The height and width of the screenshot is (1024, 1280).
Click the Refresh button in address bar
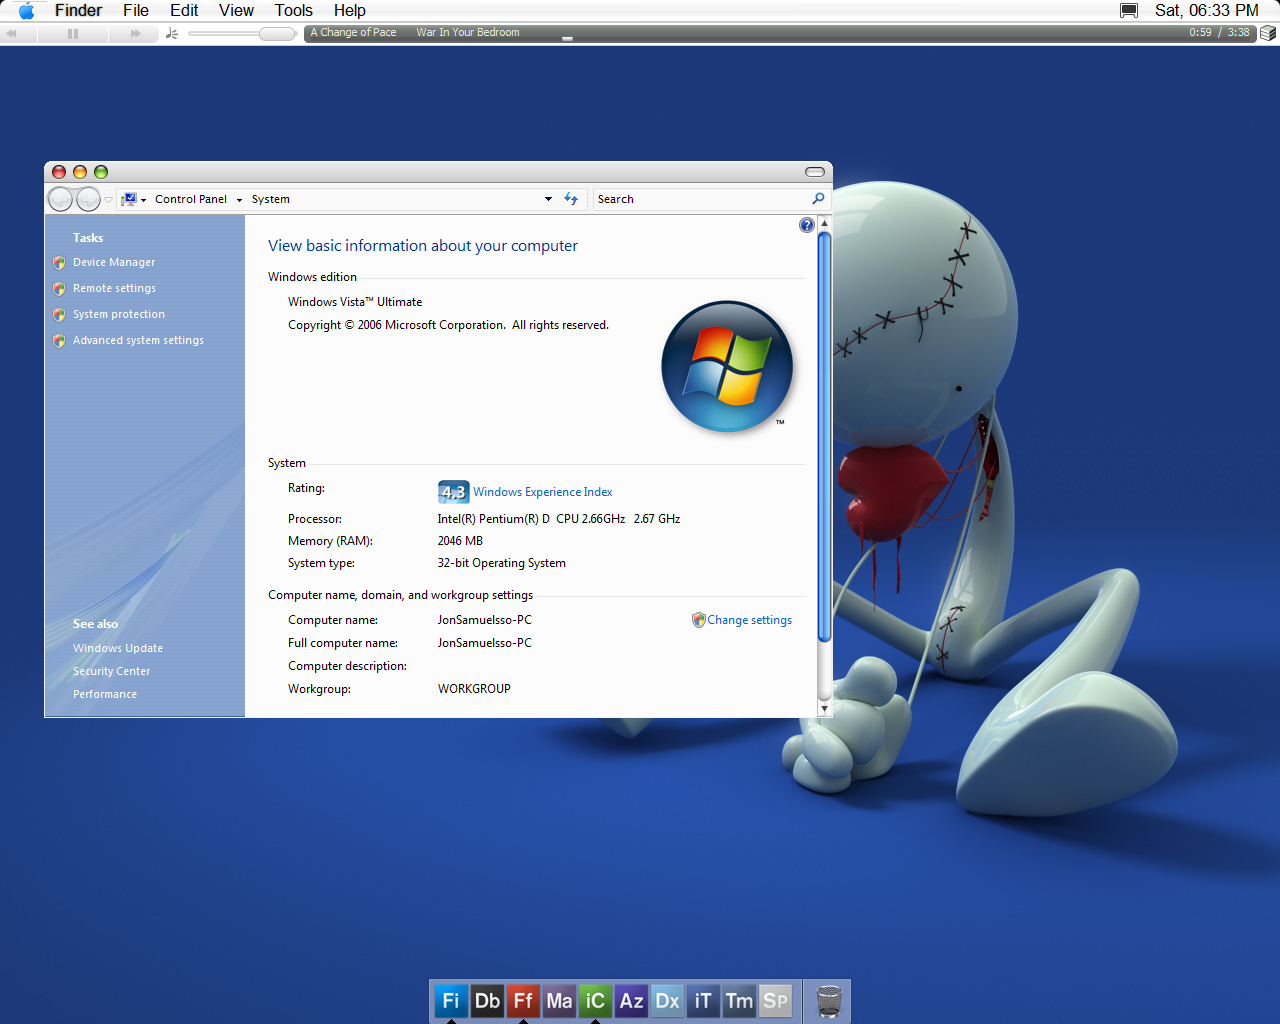coord(571,199)
